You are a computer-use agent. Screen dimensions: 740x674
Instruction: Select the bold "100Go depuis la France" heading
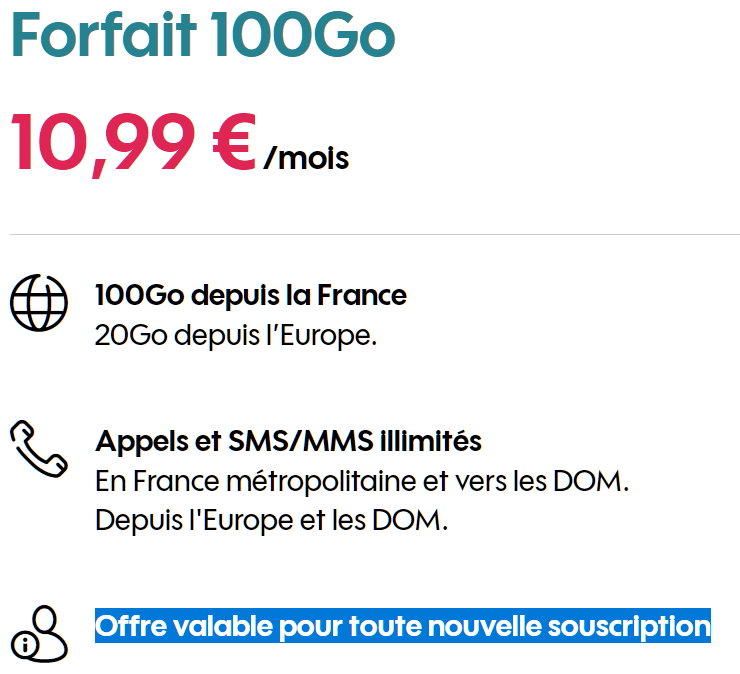251,296
